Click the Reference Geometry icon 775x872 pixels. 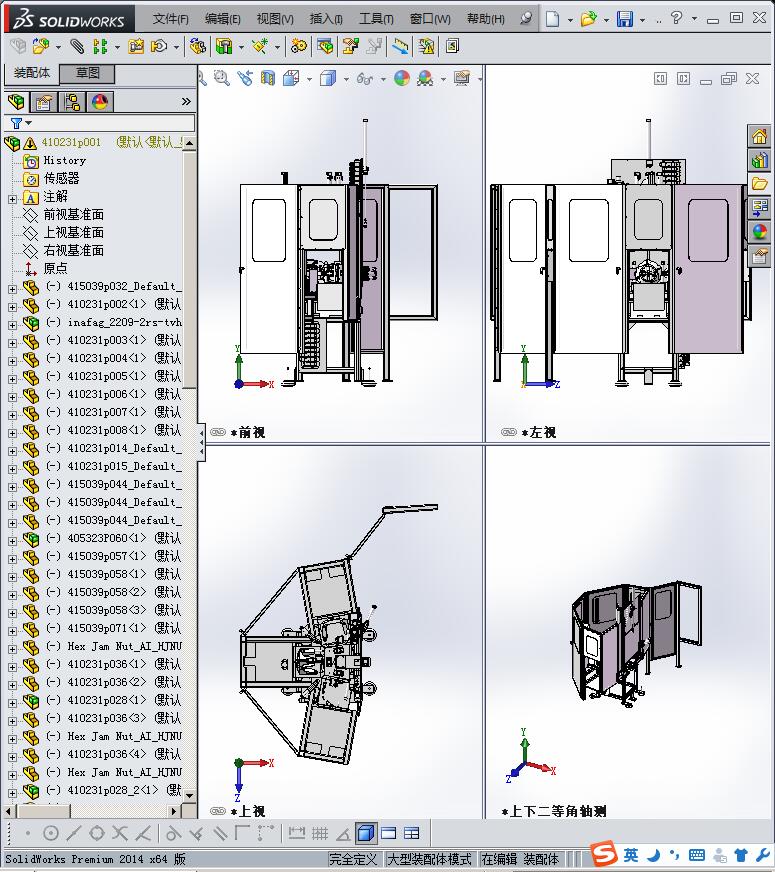pos(261,46)
